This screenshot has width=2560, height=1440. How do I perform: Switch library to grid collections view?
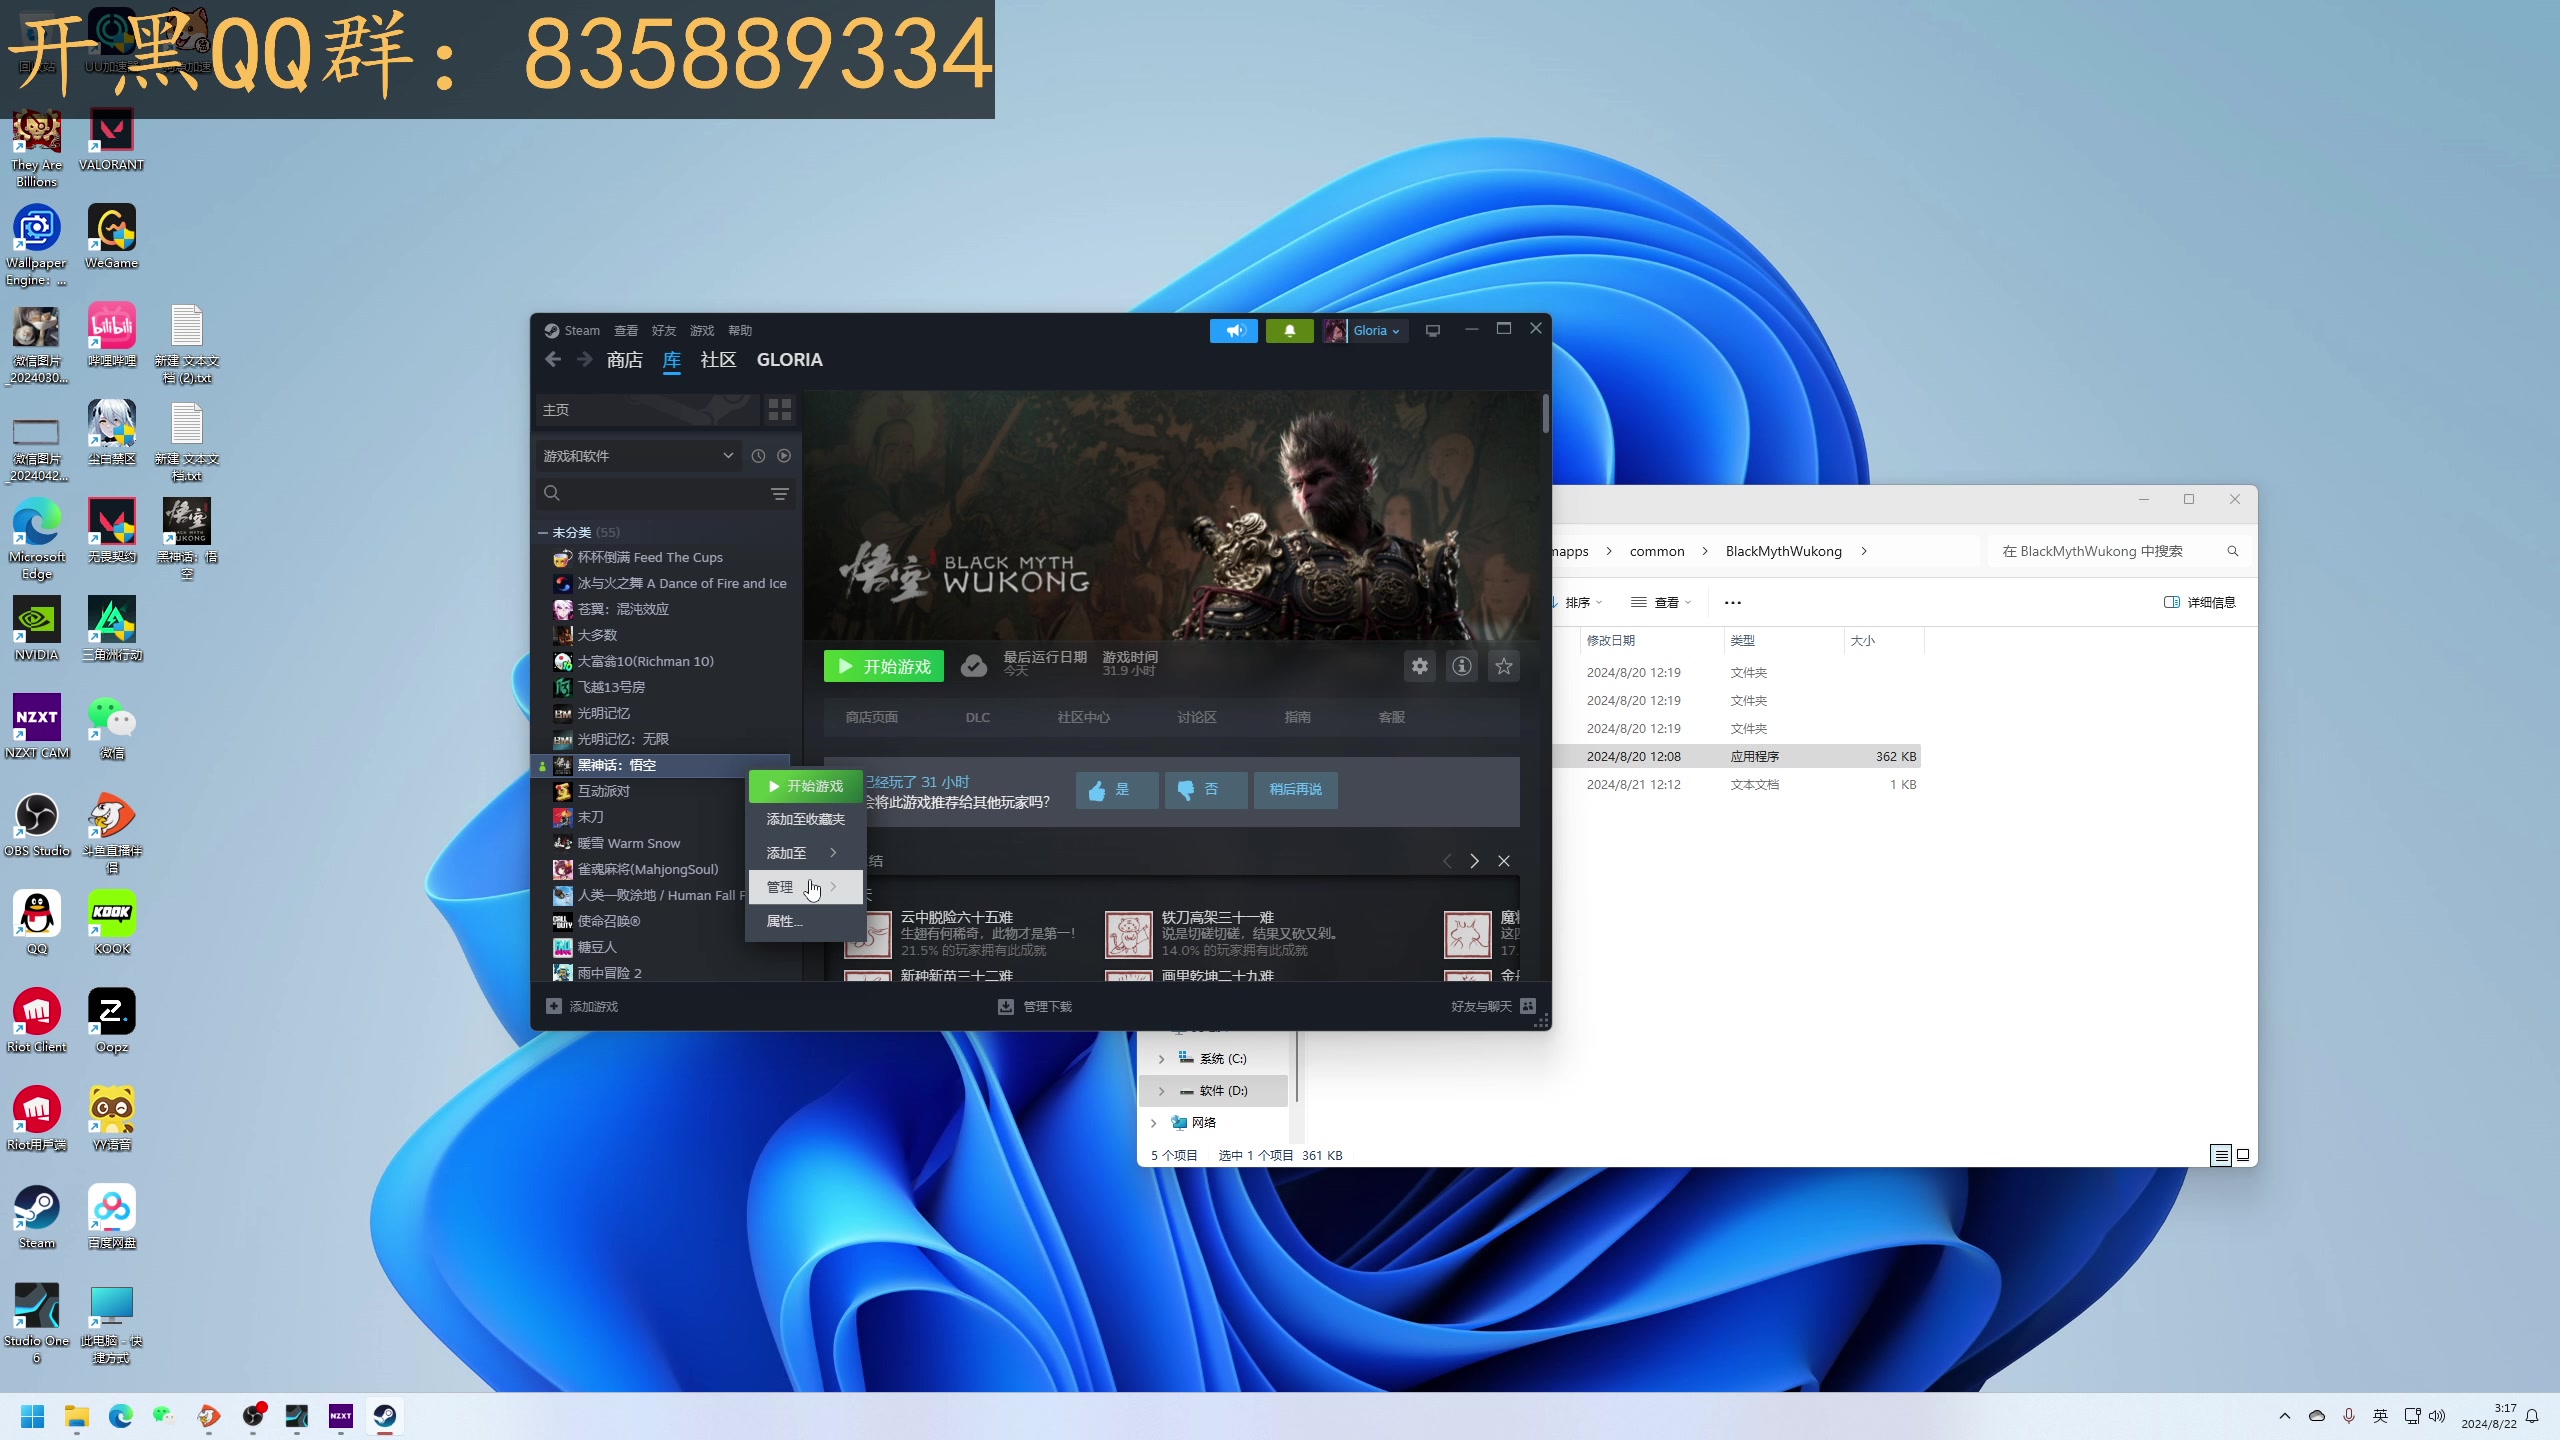coord(780,410)
